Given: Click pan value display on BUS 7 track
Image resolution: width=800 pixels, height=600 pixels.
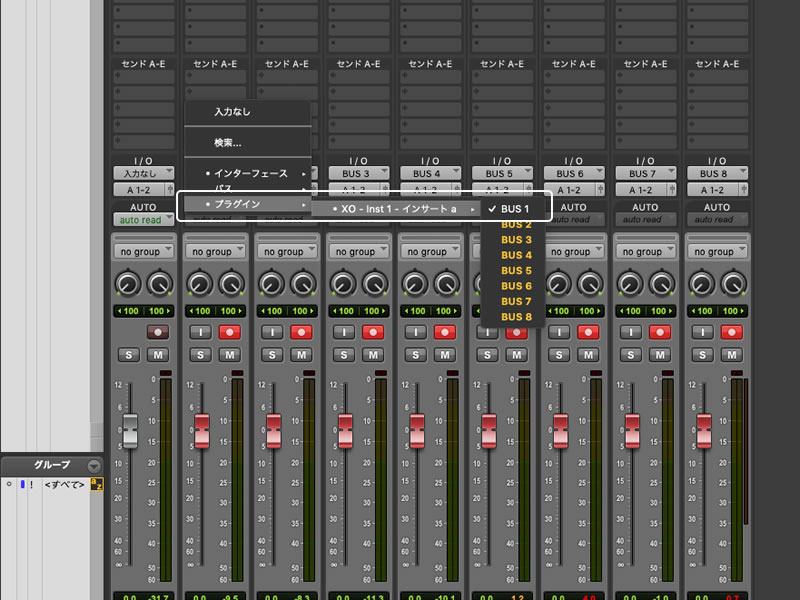Looking at the screenshot, I should coord(645,311).
